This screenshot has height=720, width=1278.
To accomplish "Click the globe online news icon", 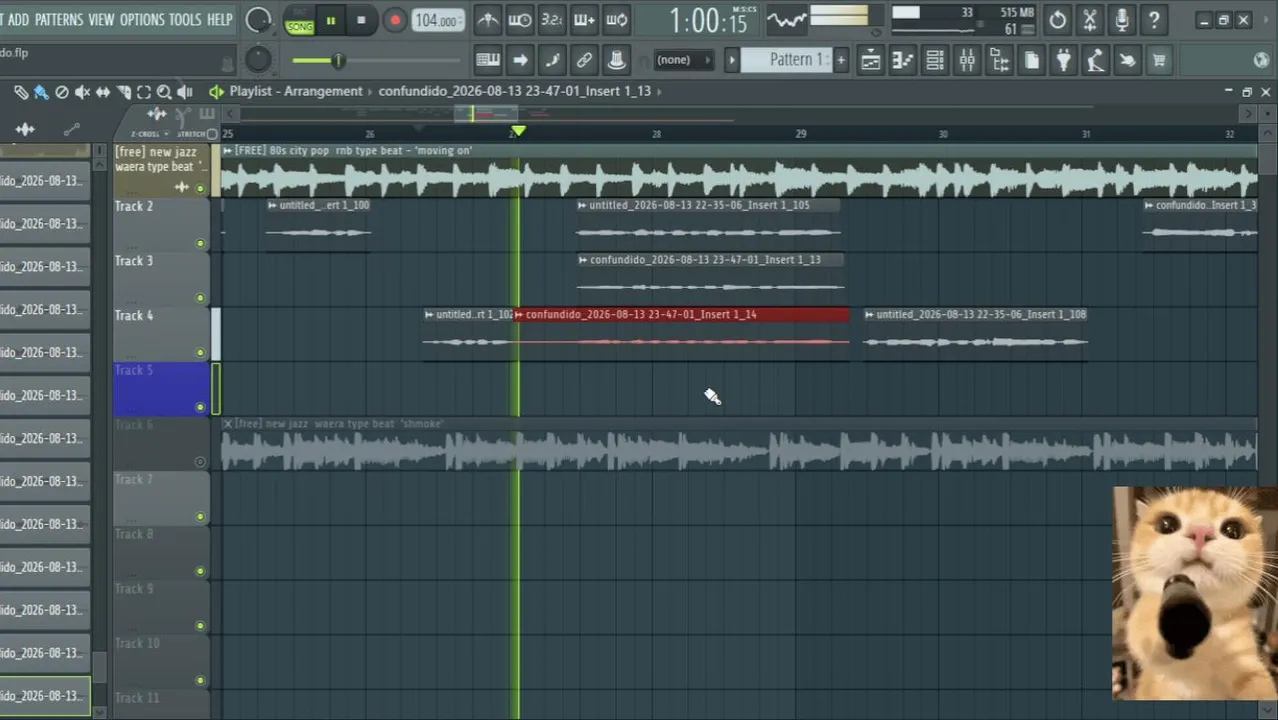I will tap(1261, 60).
